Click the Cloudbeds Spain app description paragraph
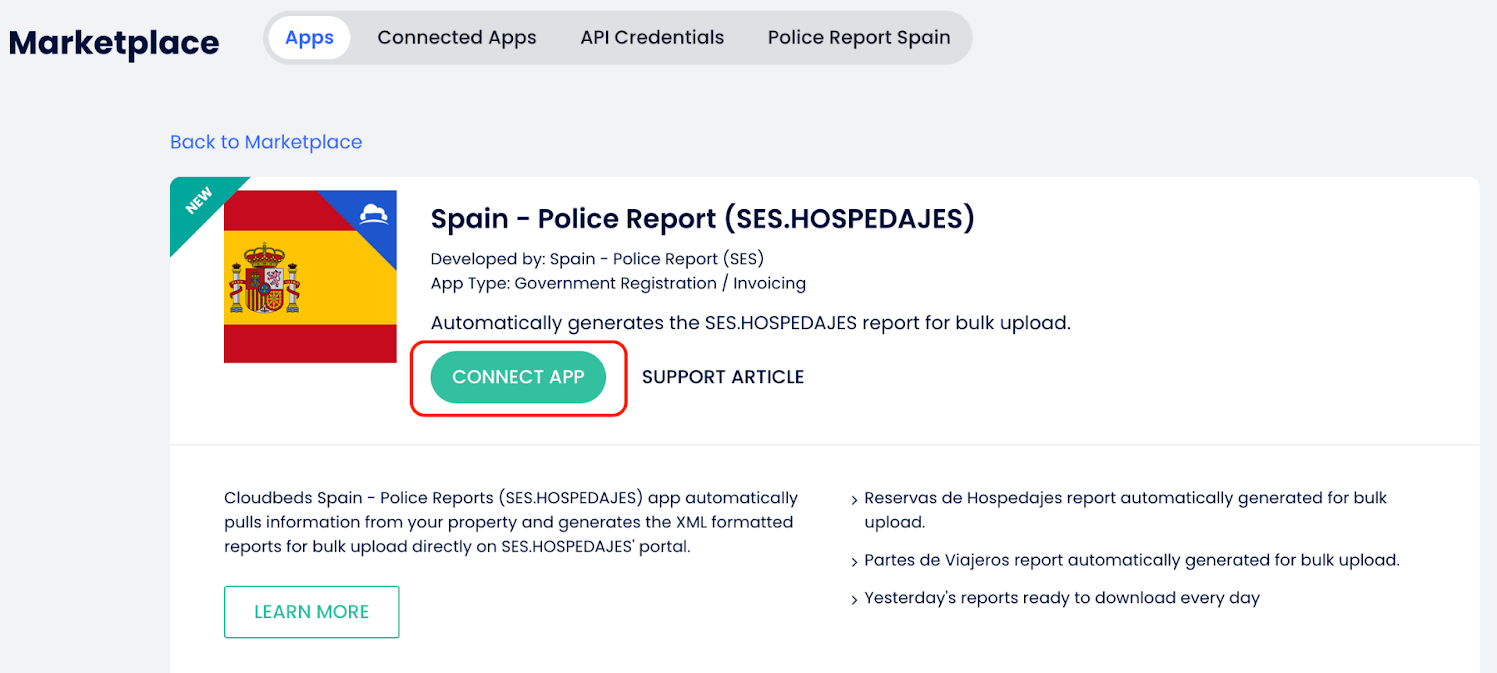 (511, 522)
